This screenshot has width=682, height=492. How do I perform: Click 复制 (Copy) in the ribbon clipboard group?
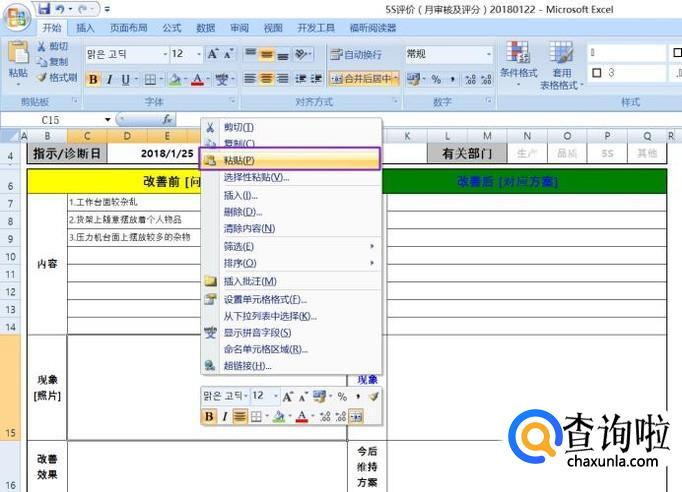(53, 62)
